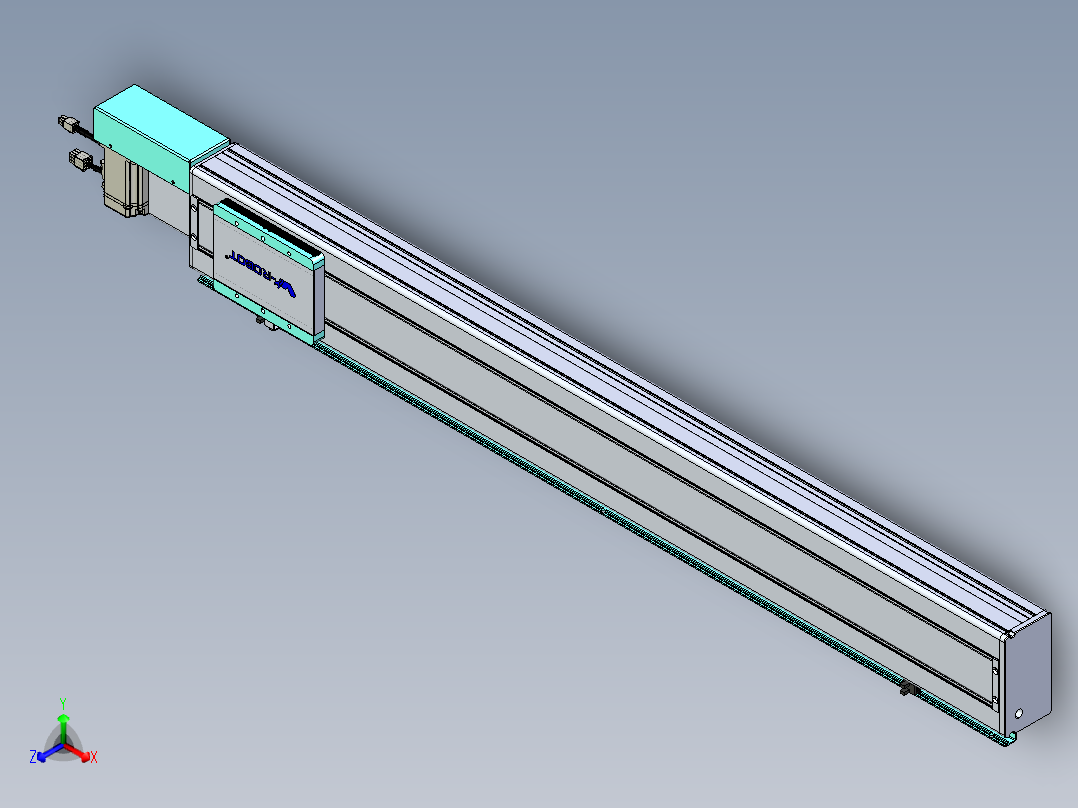1078x808 pixels.
Task: Click the round hole on the end cap
Action: [x=1018, y=714]
